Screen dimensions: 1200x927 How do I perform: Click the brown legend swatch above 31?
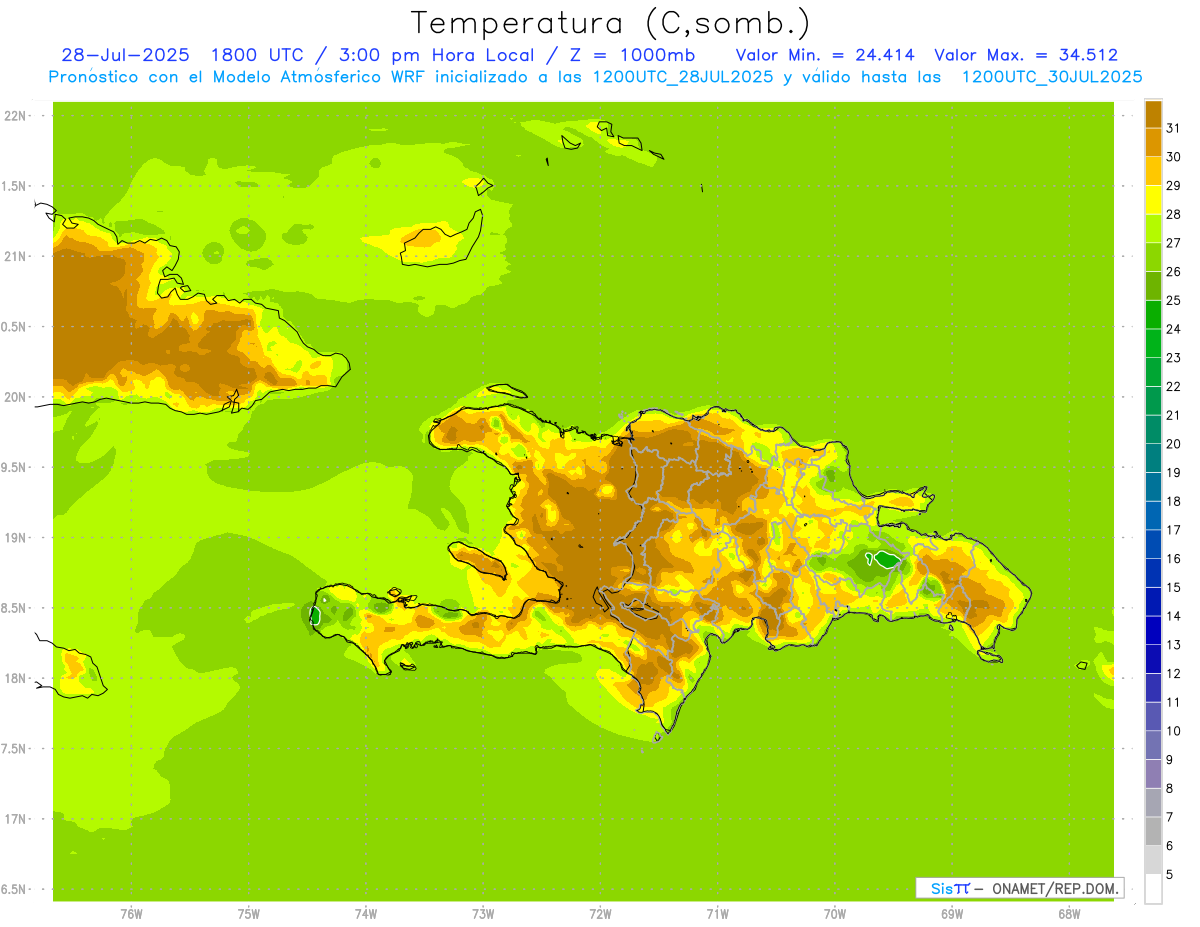click(x=1153, y=114)
